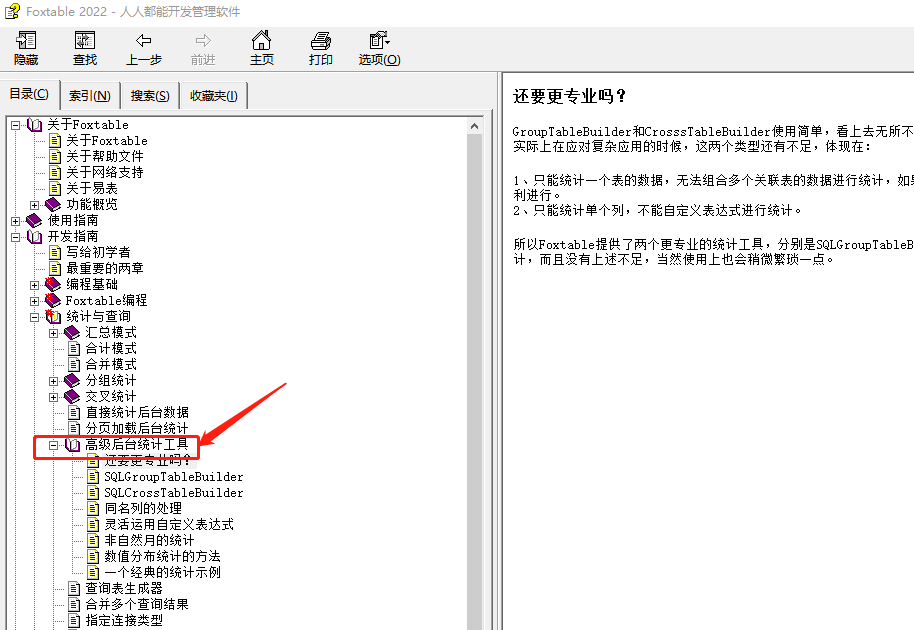Collapse the 开发指南 node
The width and height of the screenshot is (914, 630).
tap(16, 237)
